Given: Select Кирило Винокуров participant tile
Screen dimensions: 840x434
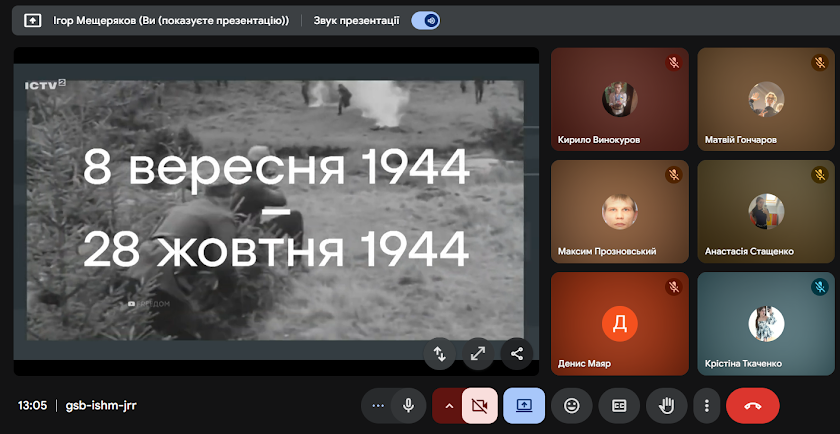Looking at the screenshot, I should click(x=619, y=99).
